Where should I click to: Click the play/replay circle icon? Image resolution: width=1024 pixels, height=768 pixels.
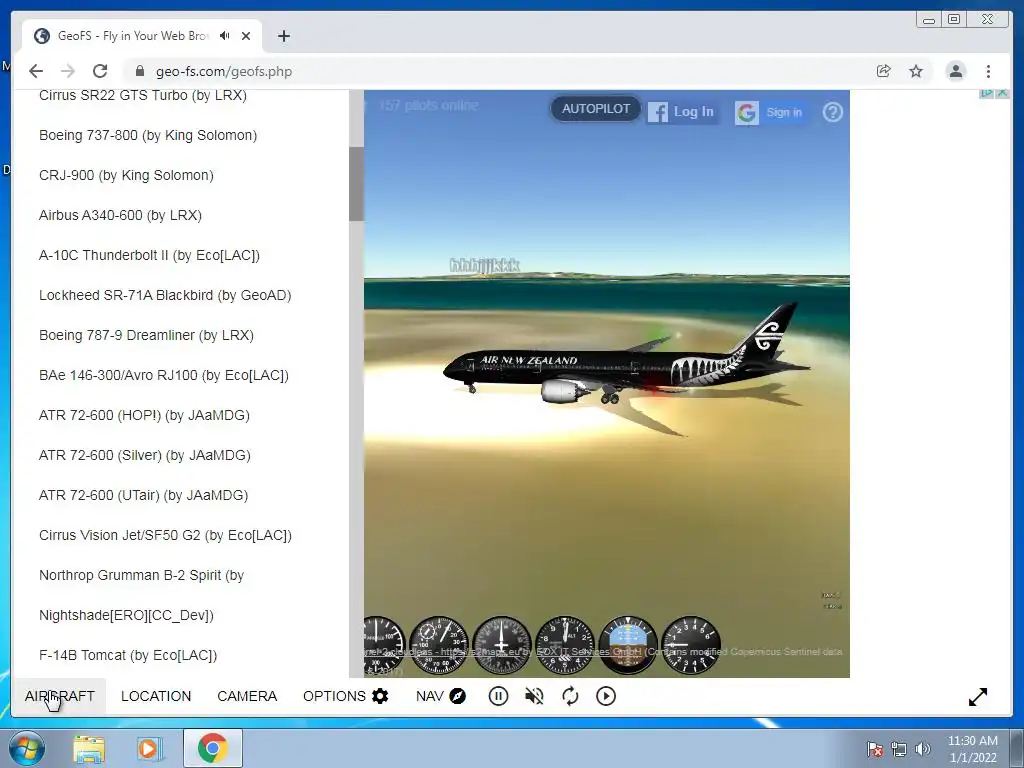point(606,696)
